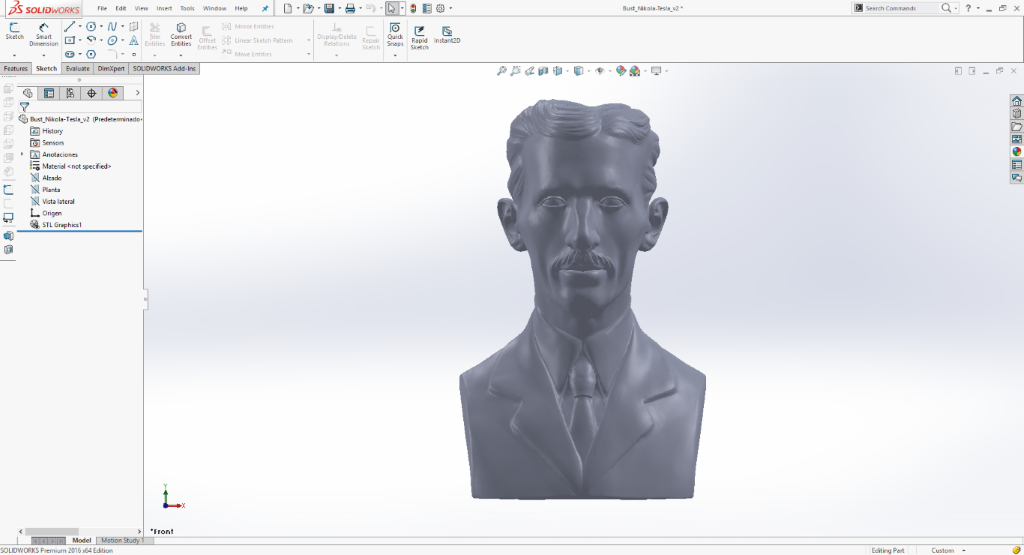Image resolution: width=1024 pixels, height=555 pixels.
Task: Click Convert Entities tool
Action: click(x=181, y=35)
